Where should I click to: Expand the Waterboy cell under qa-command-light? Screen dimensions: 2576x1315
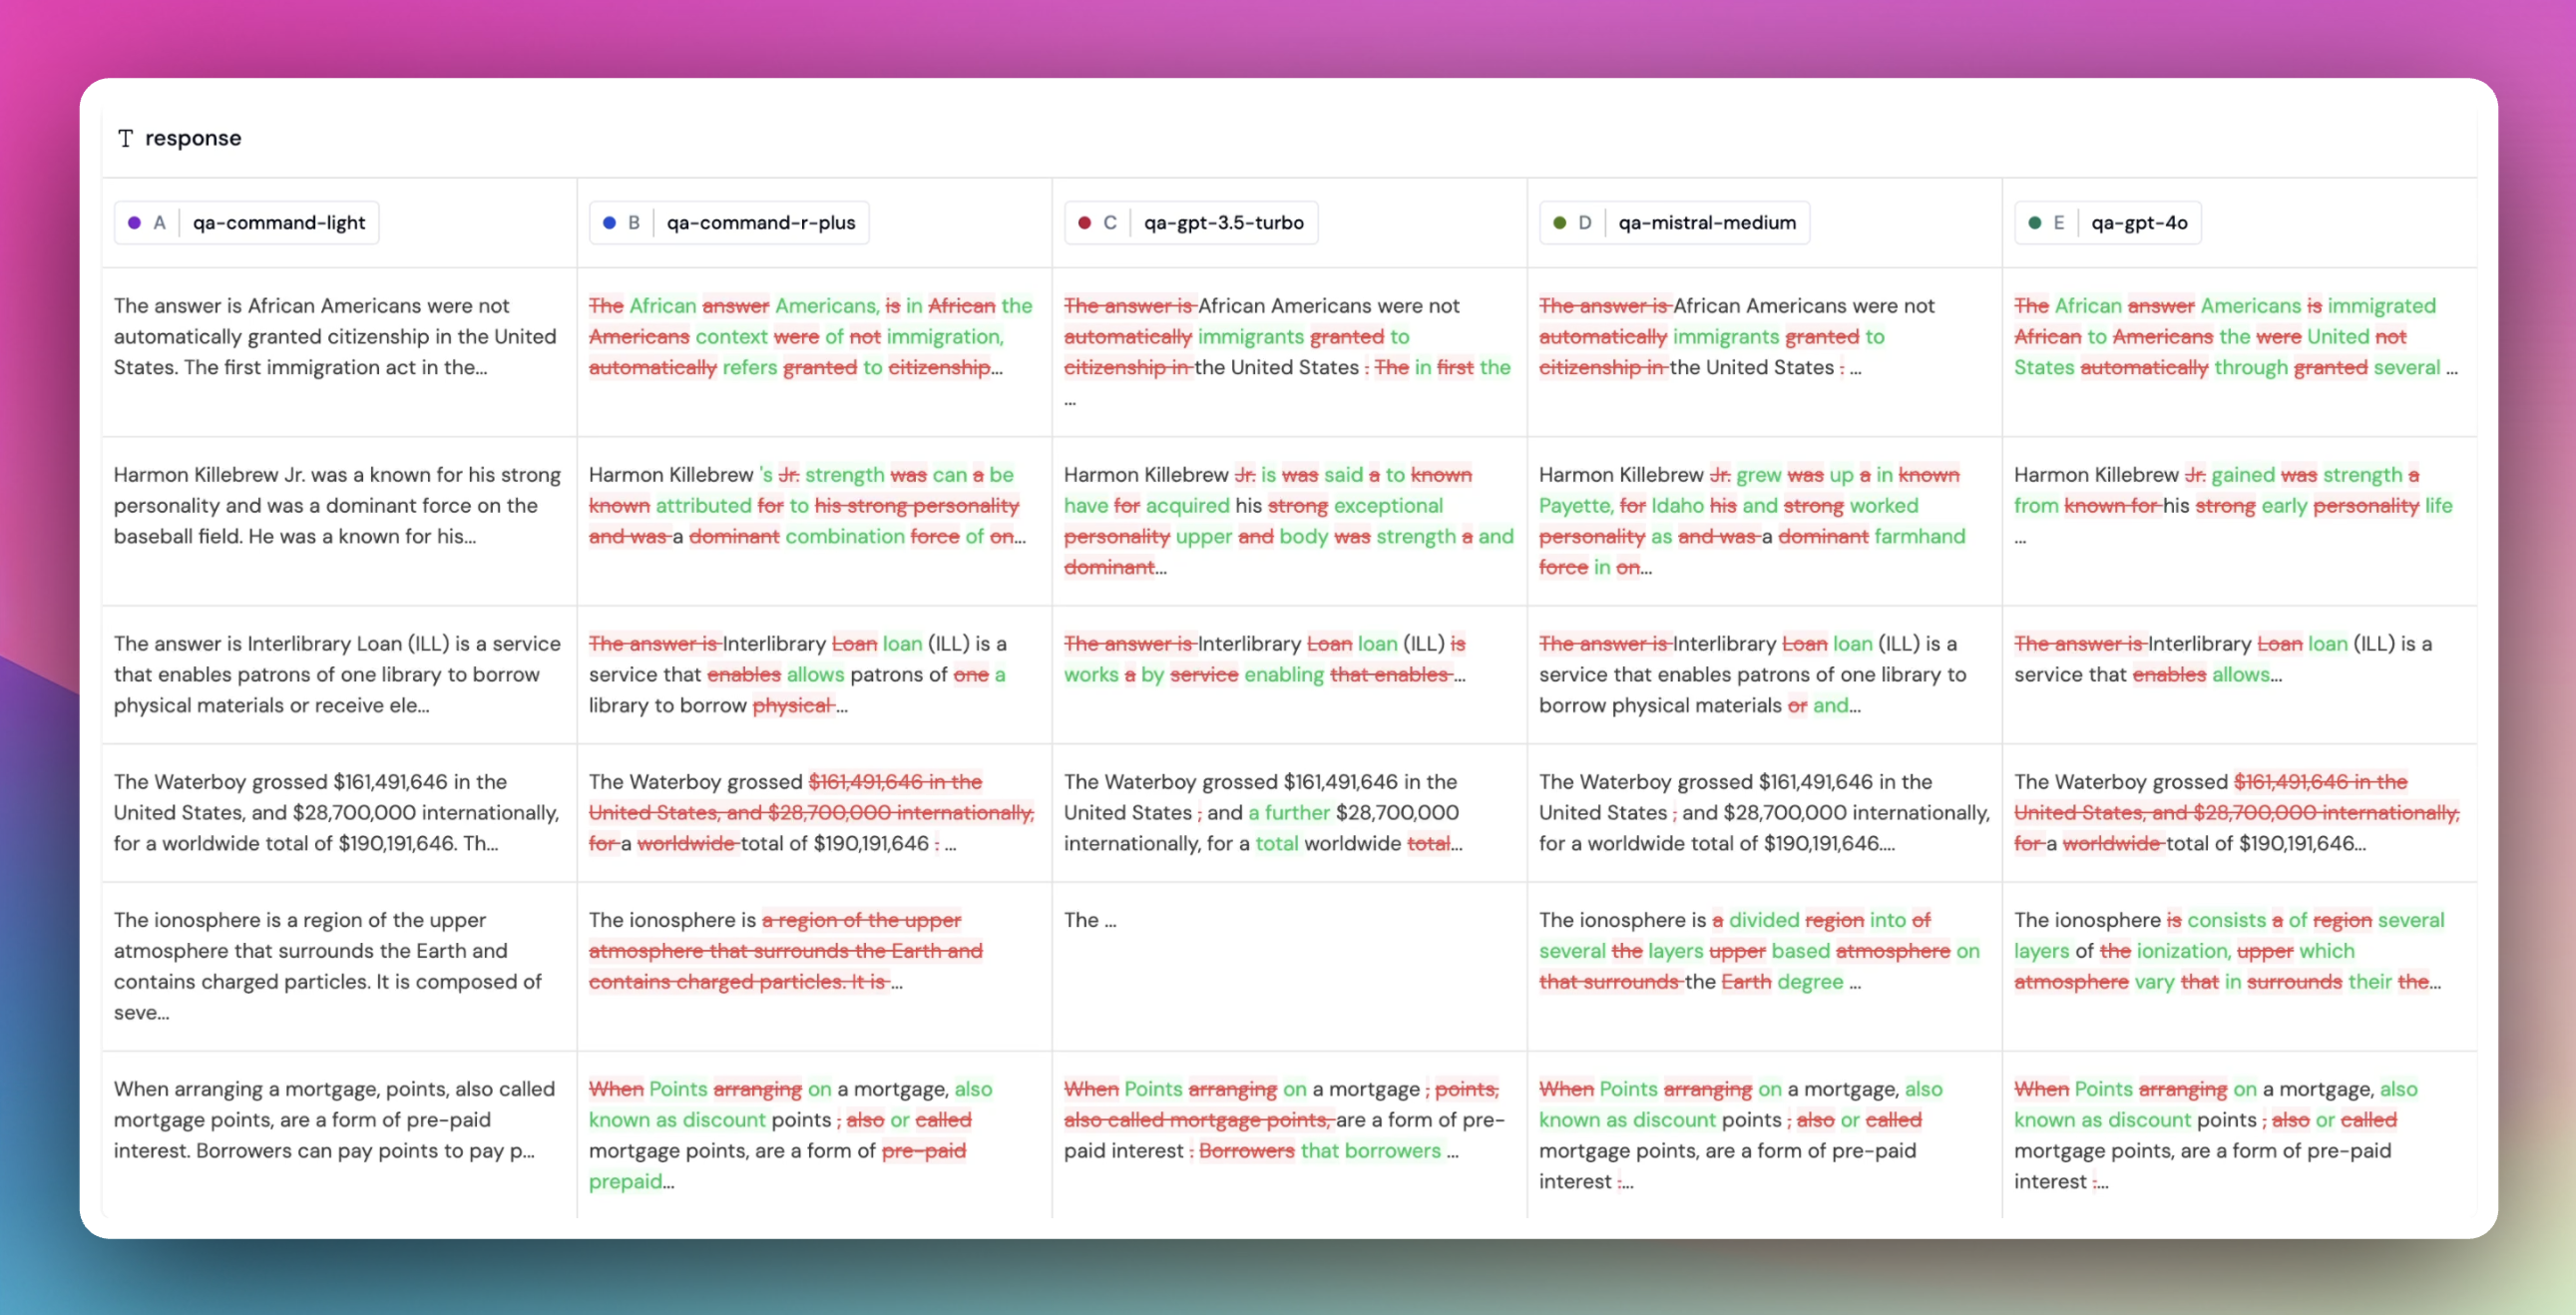coord(338,812)
